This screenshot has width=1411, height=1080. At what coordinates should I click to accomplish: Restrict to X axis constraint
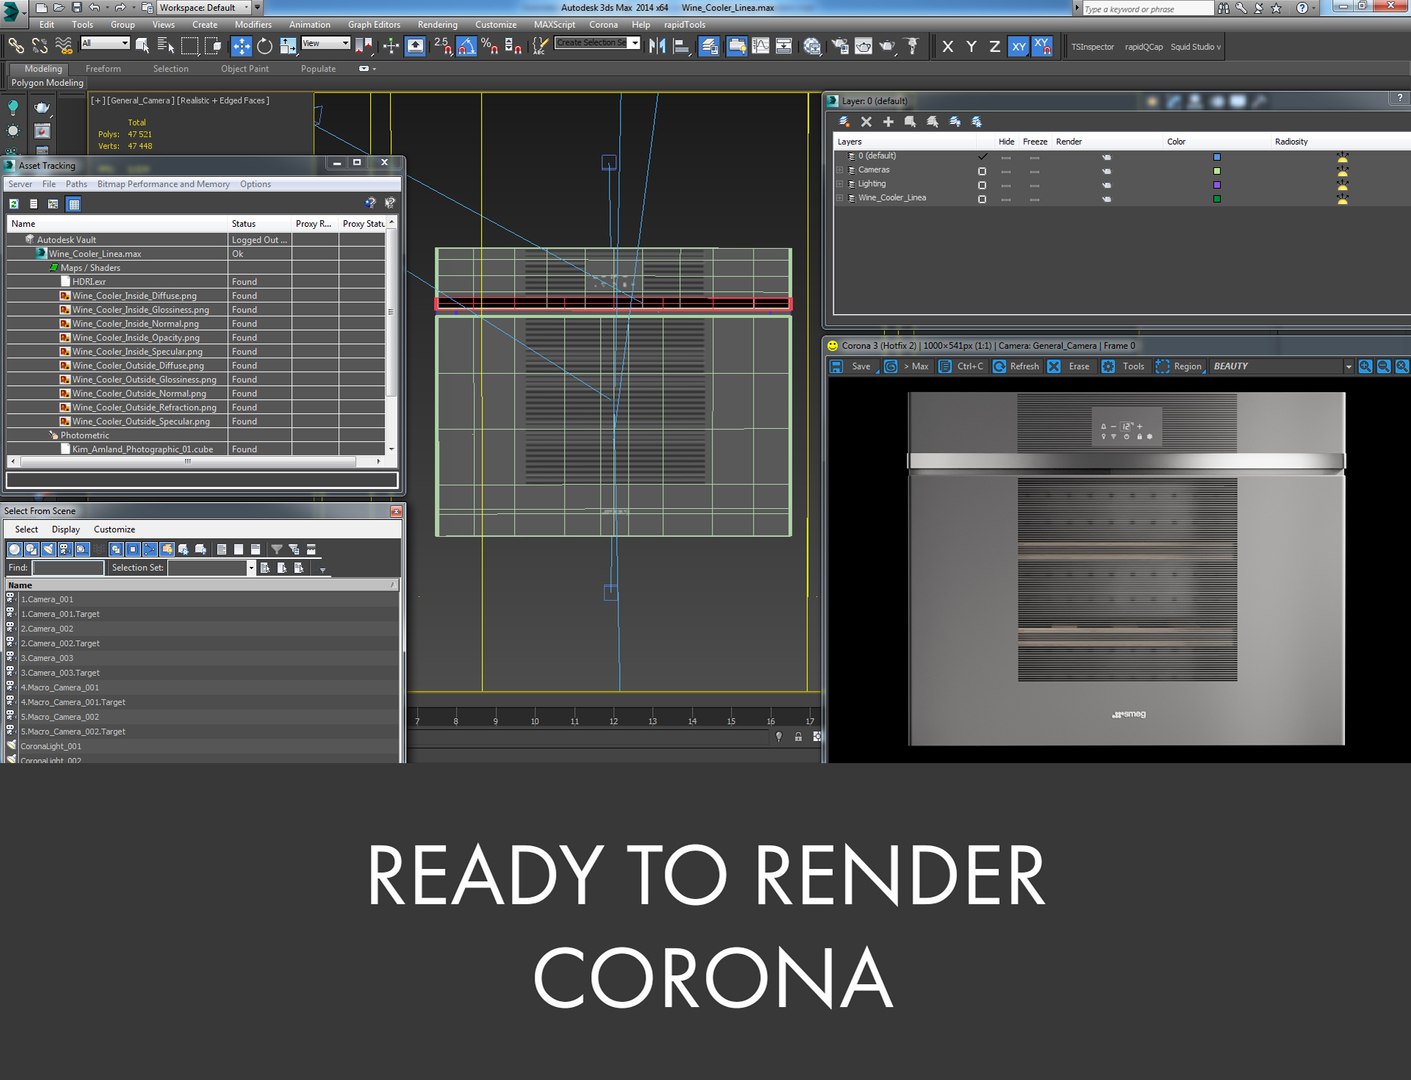pos(947,46)
